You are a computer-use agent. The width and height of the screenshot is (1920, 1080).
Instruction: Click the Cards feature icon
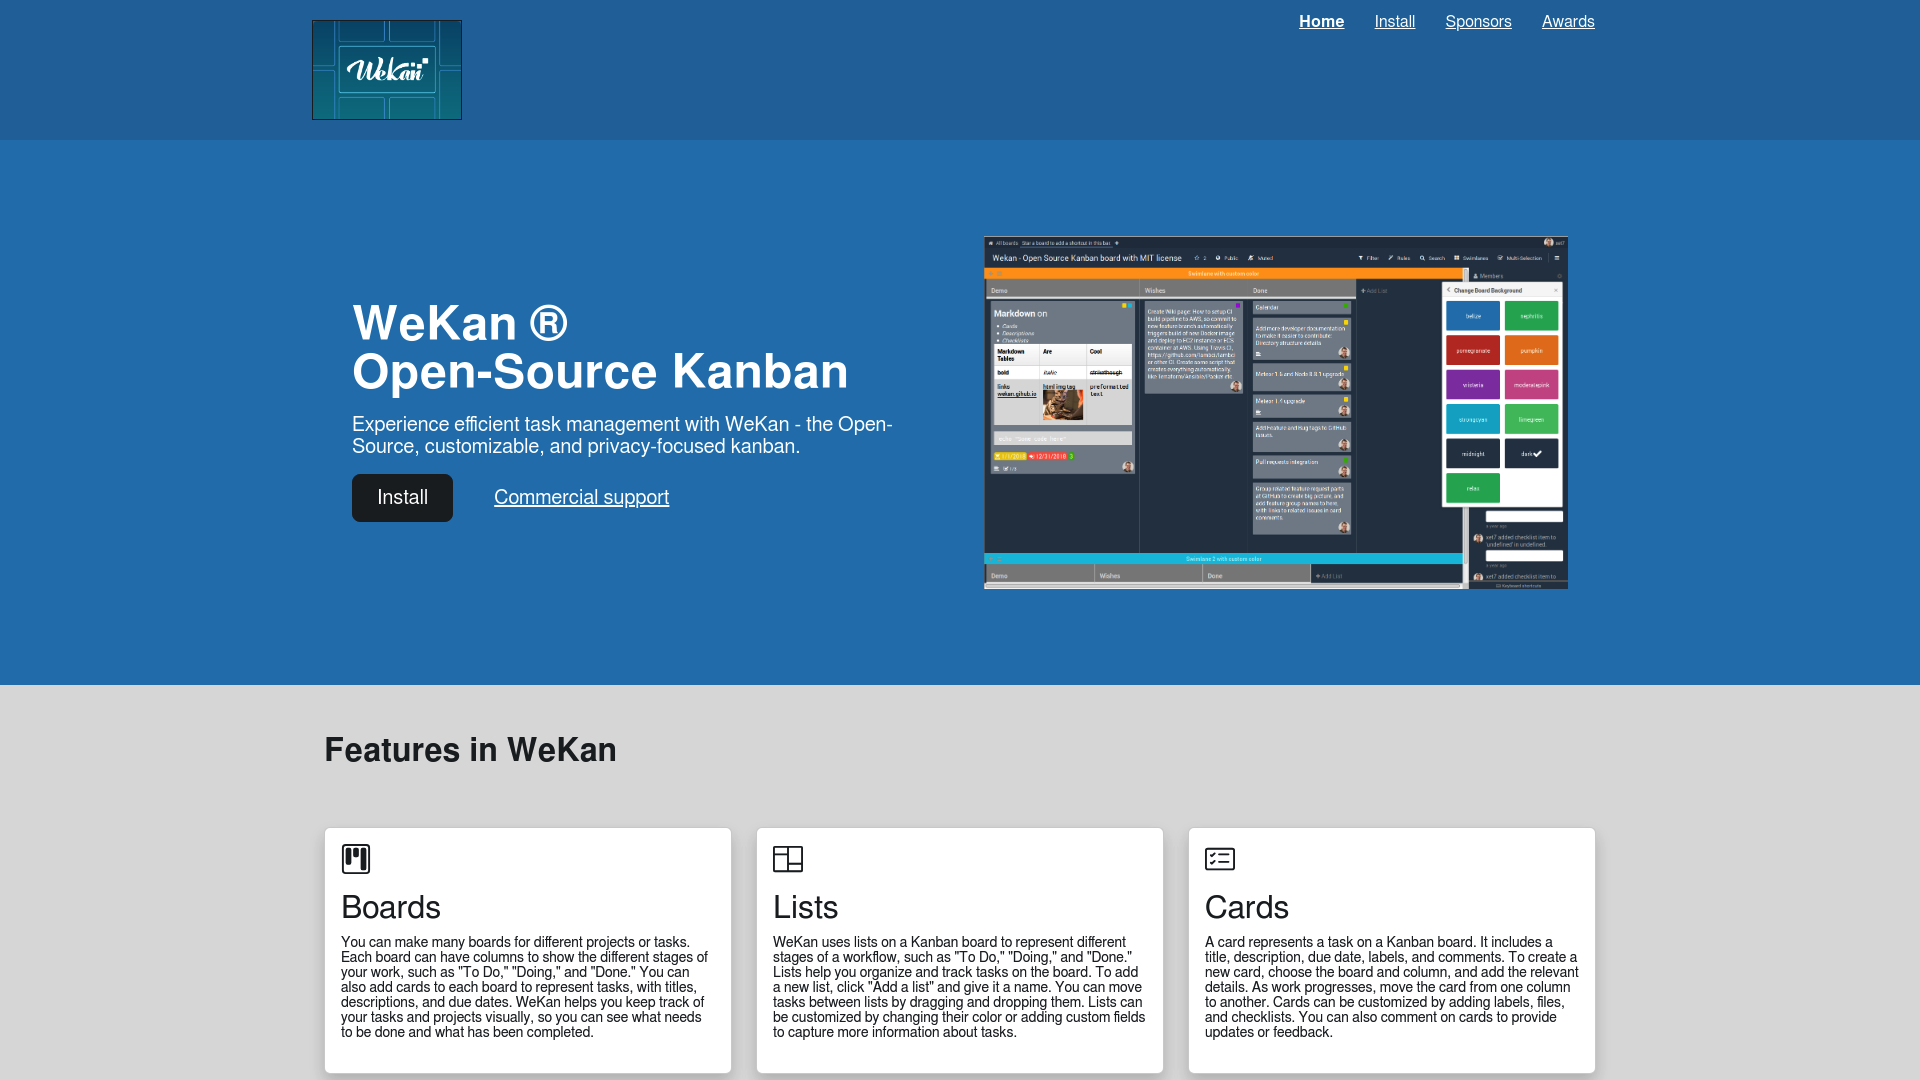(x=1220, y=859)
